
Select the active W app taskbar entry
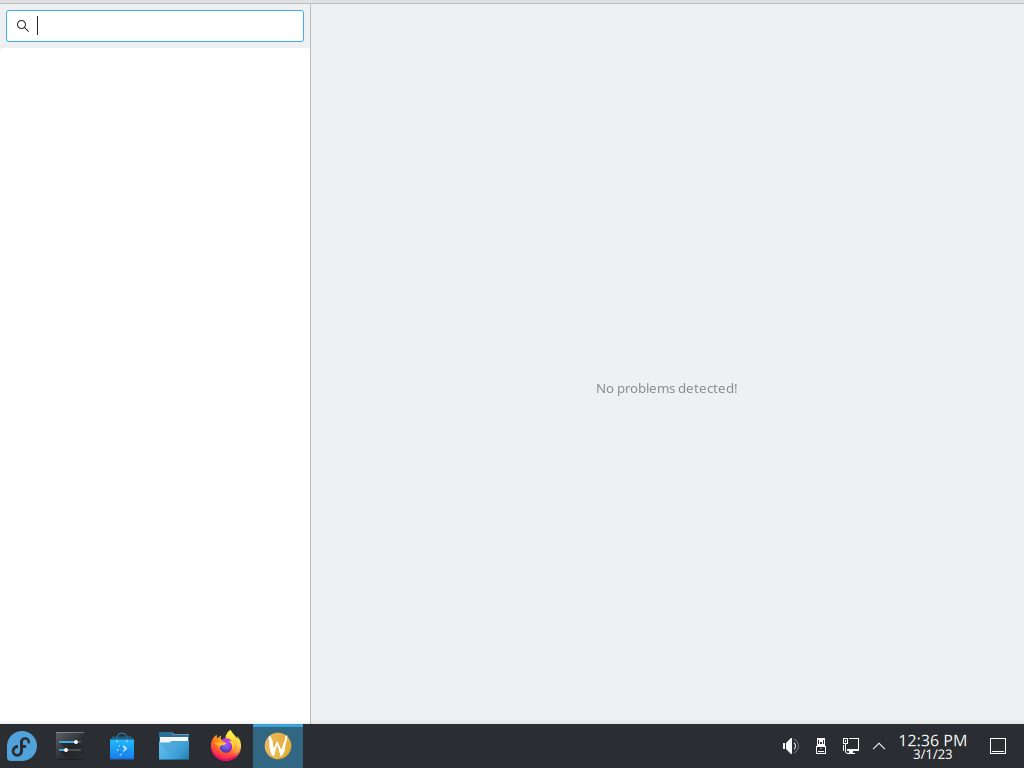click(x=278, y=746)
